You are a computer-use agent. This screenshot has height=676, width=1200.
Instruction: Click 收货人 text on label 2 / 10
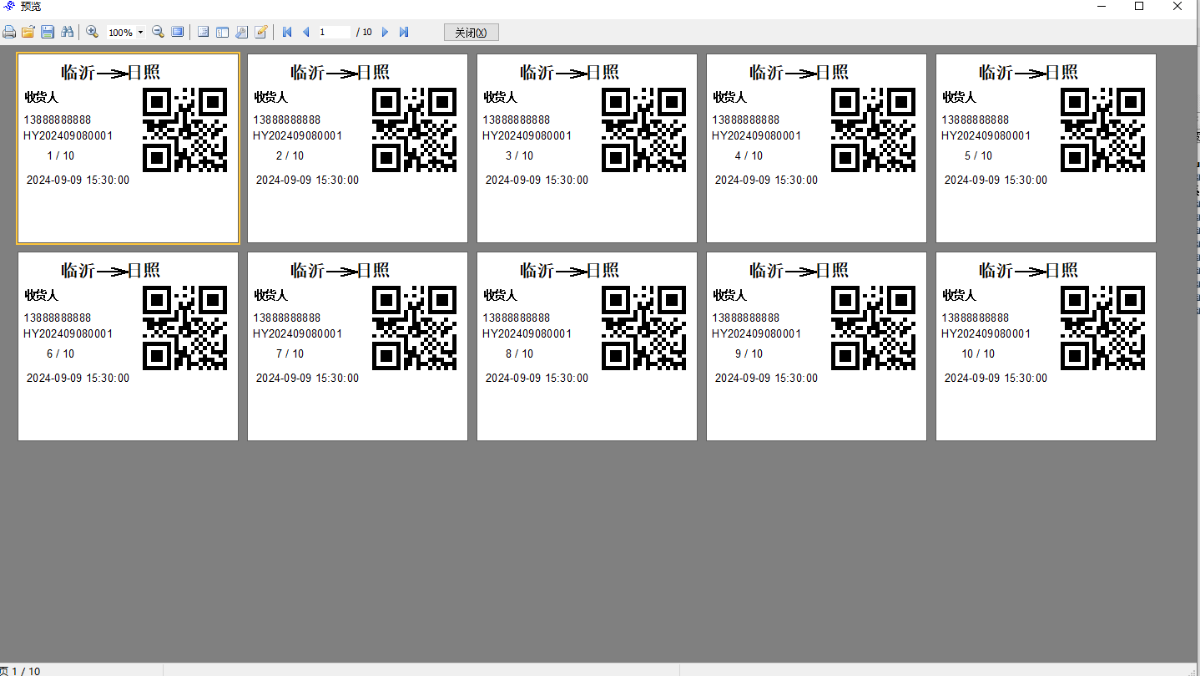point(271,97)
